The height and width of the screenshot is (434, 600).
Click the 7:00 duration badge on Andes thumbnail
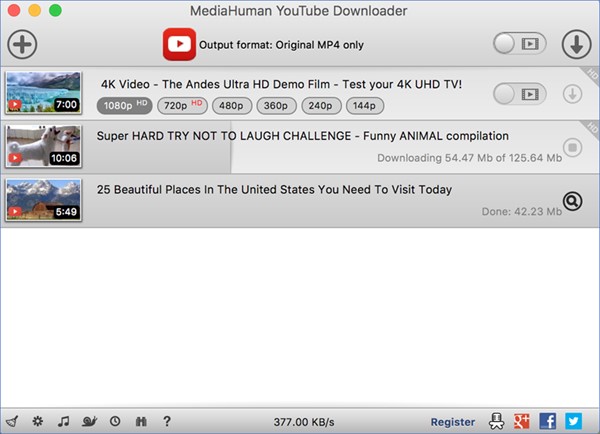(x=67, y=104)
